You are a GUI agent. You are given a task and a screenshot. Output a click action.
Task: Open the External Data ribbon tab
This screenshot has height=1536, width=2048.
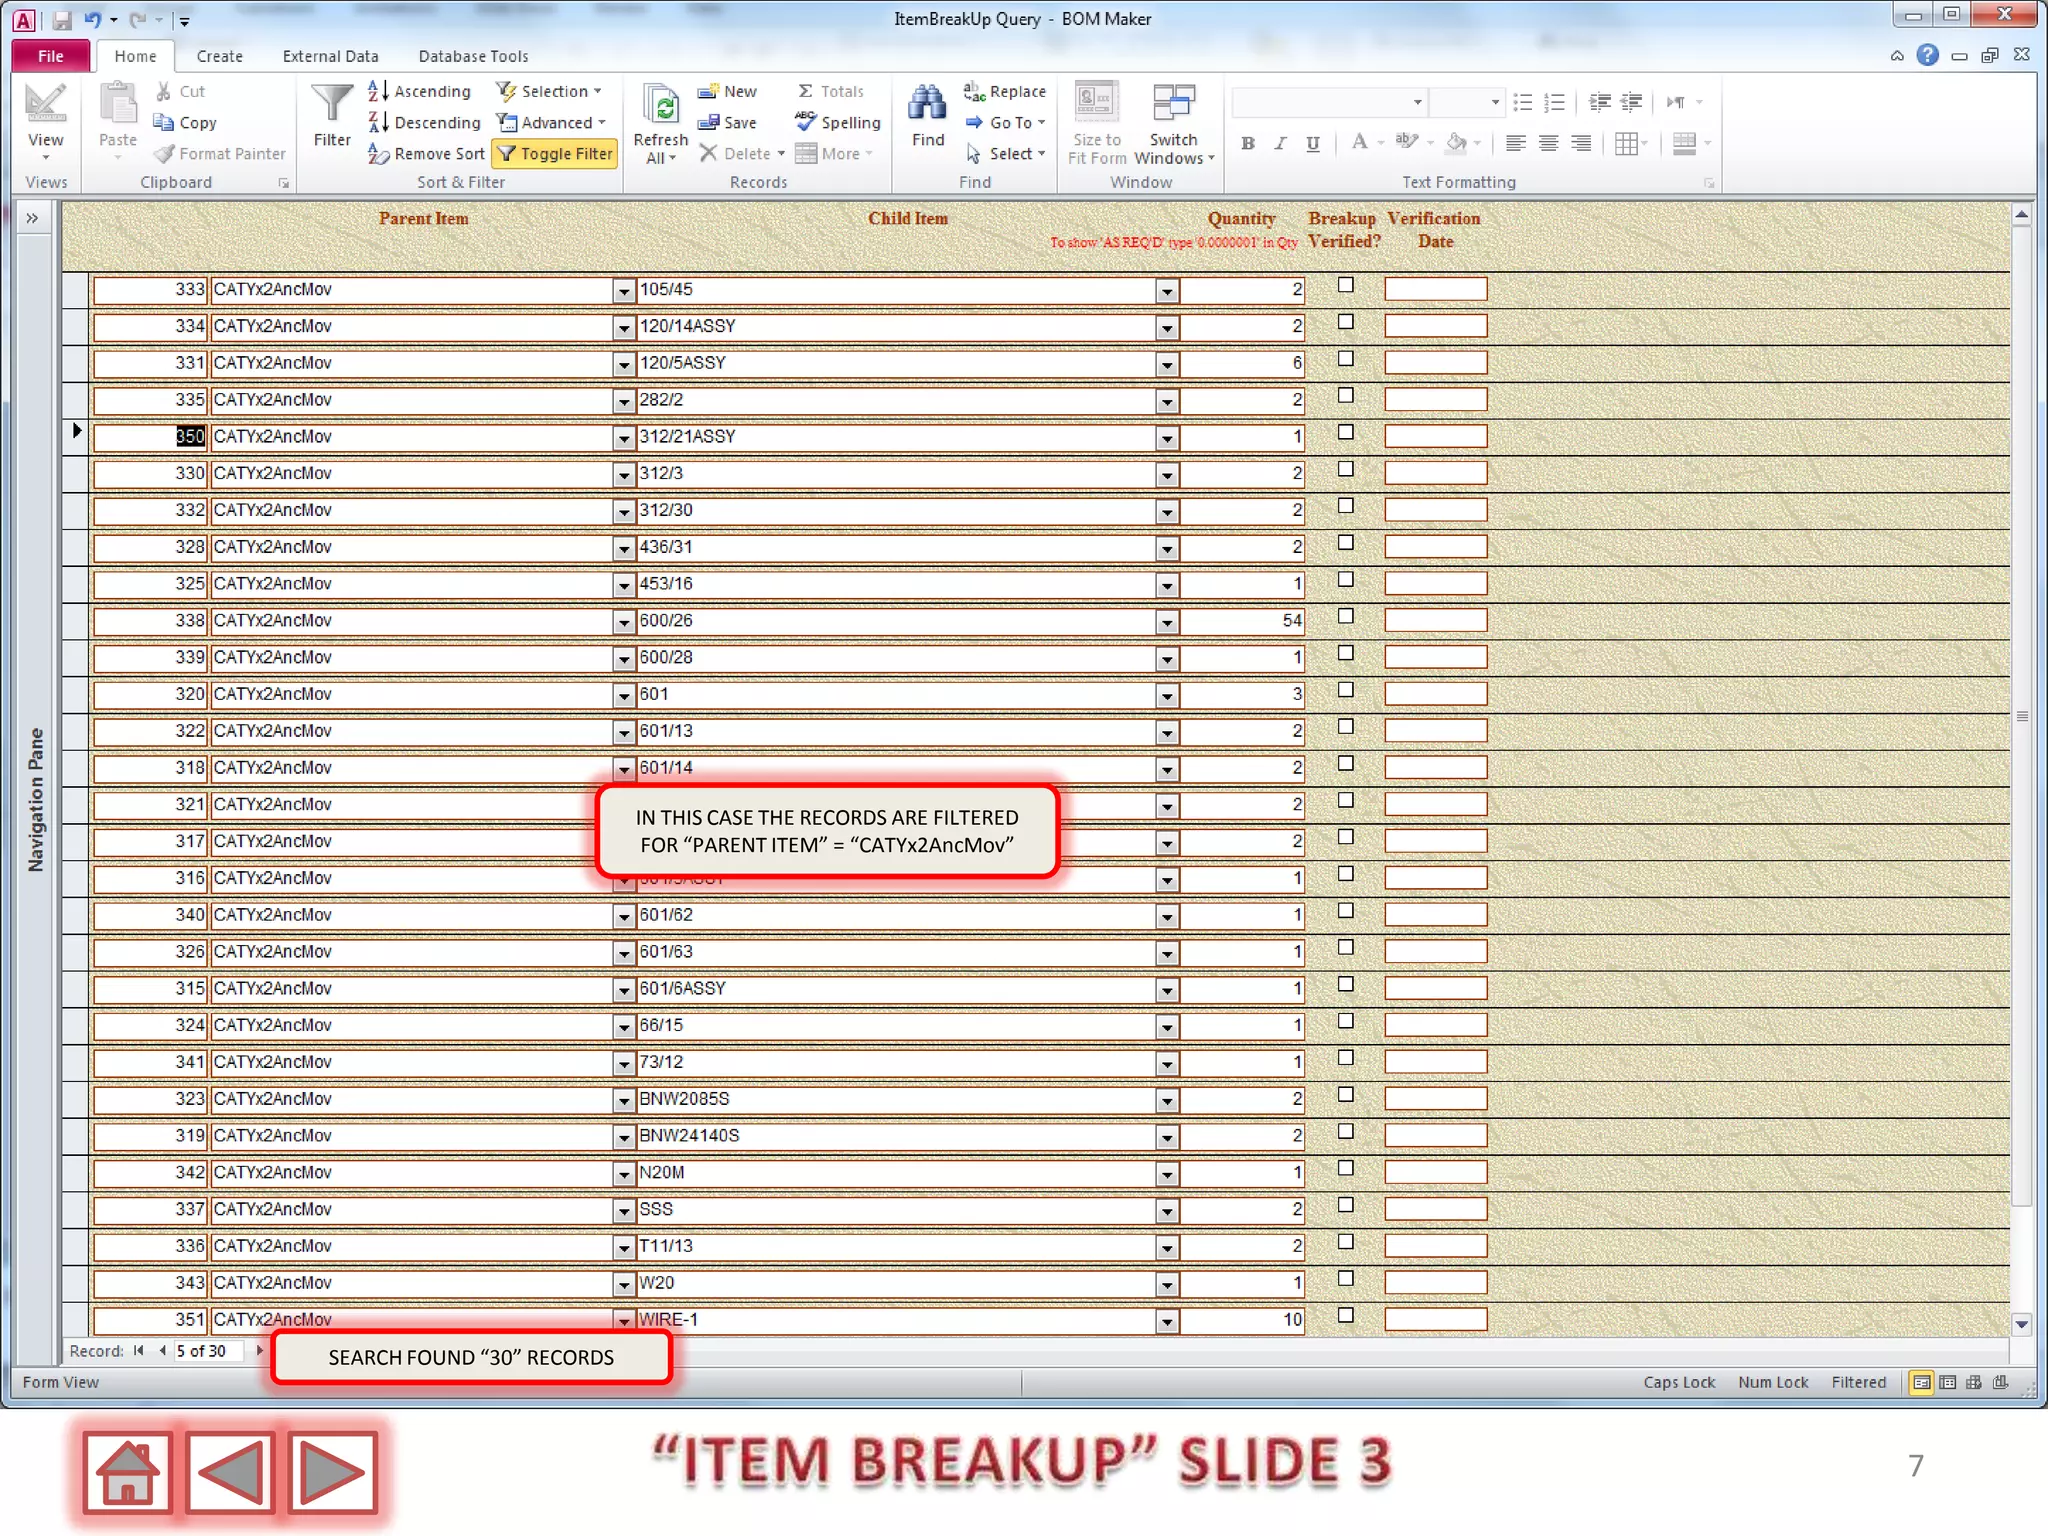coord(330,56)
